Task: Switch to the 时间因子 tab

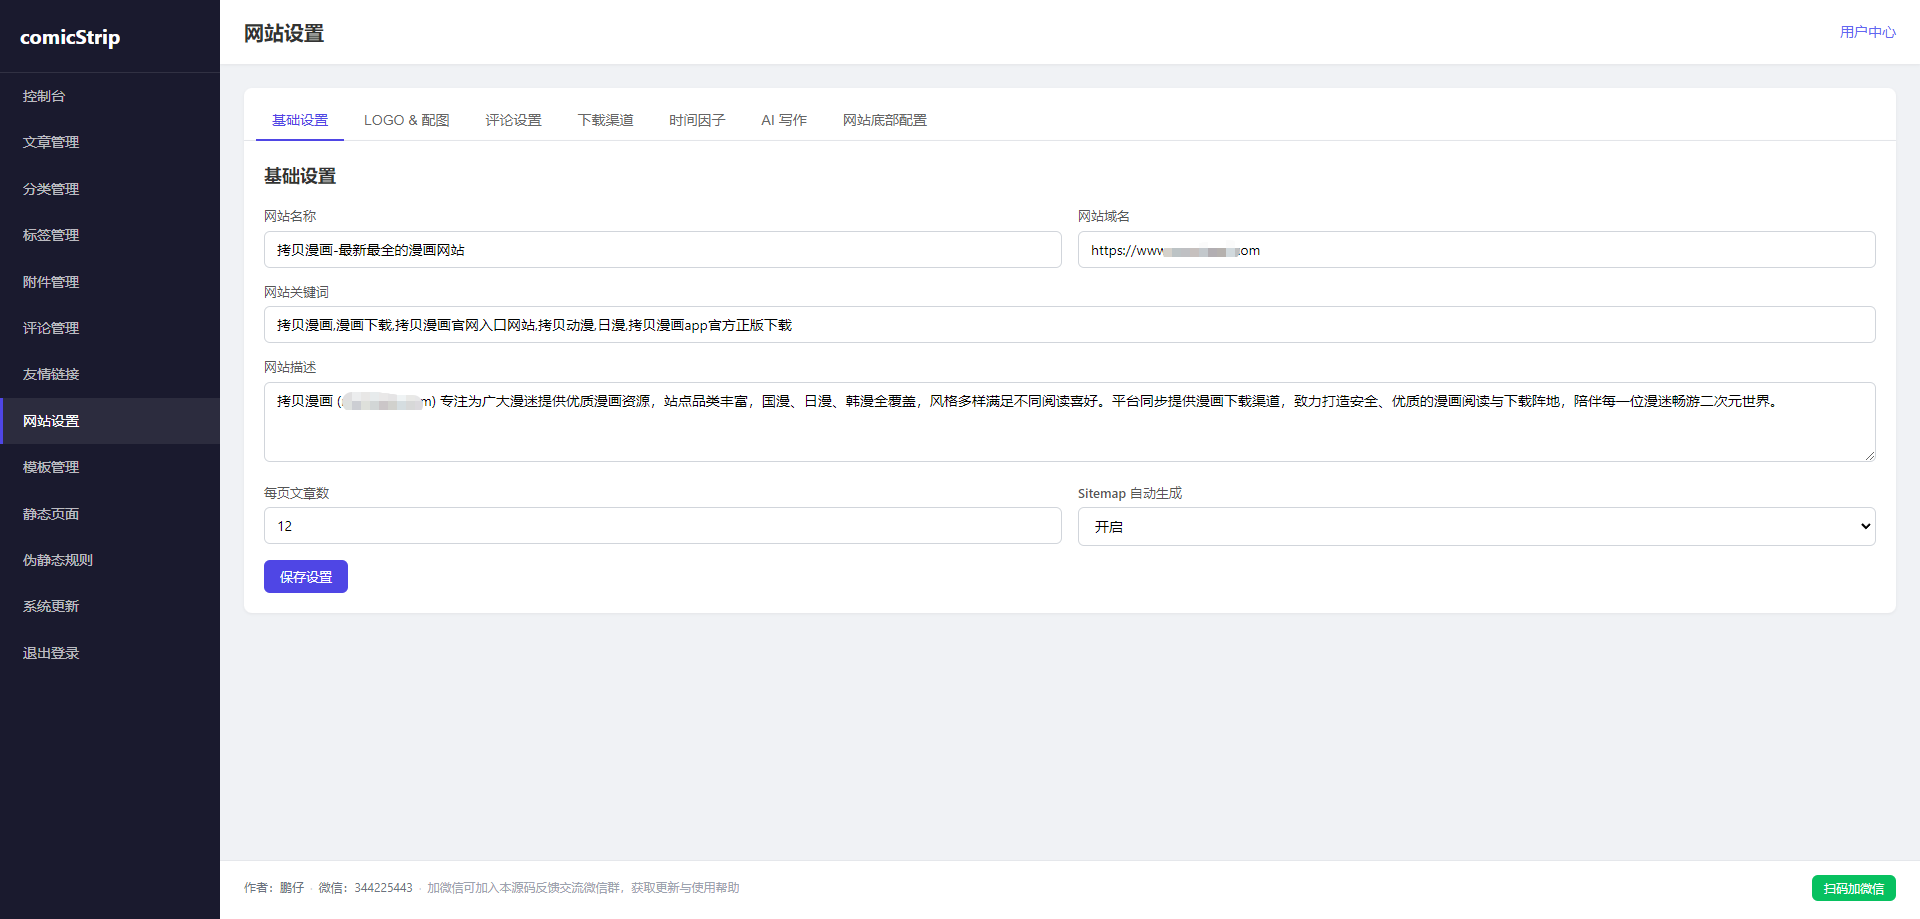Action: pos(697,120)
